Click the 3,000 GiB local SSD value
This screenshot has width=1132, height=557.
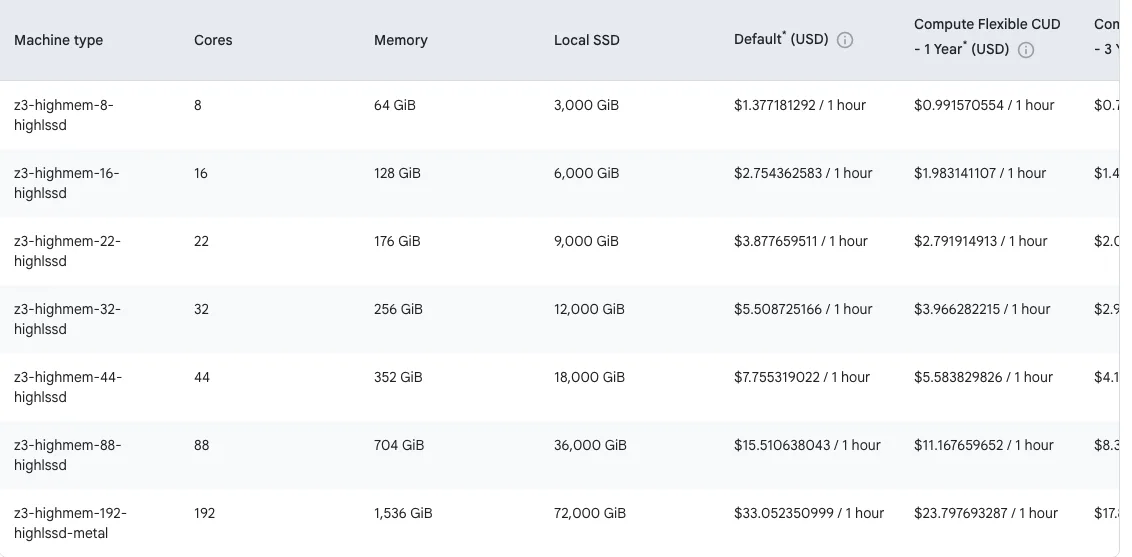click(x=586, y=105)
